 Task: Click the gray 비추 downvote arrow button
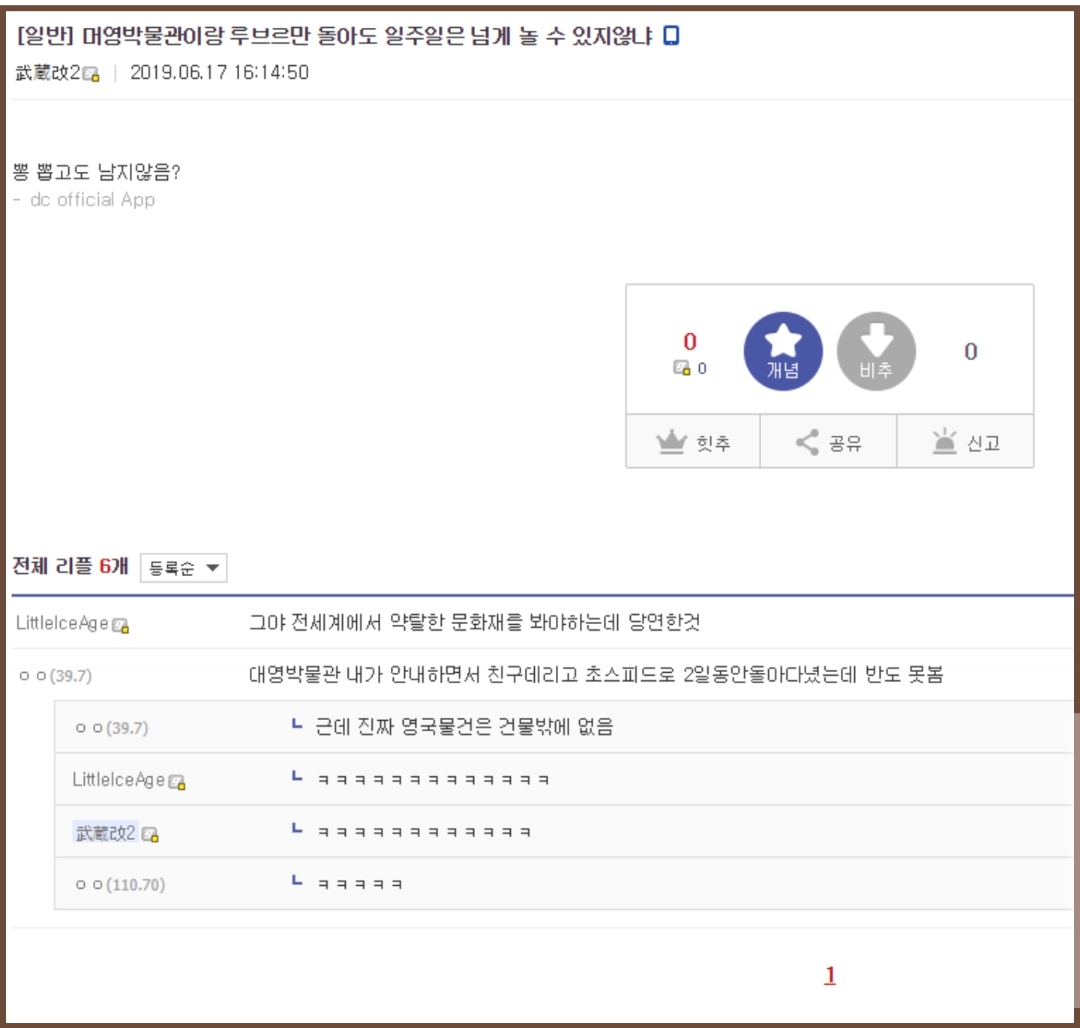(875, 351)
